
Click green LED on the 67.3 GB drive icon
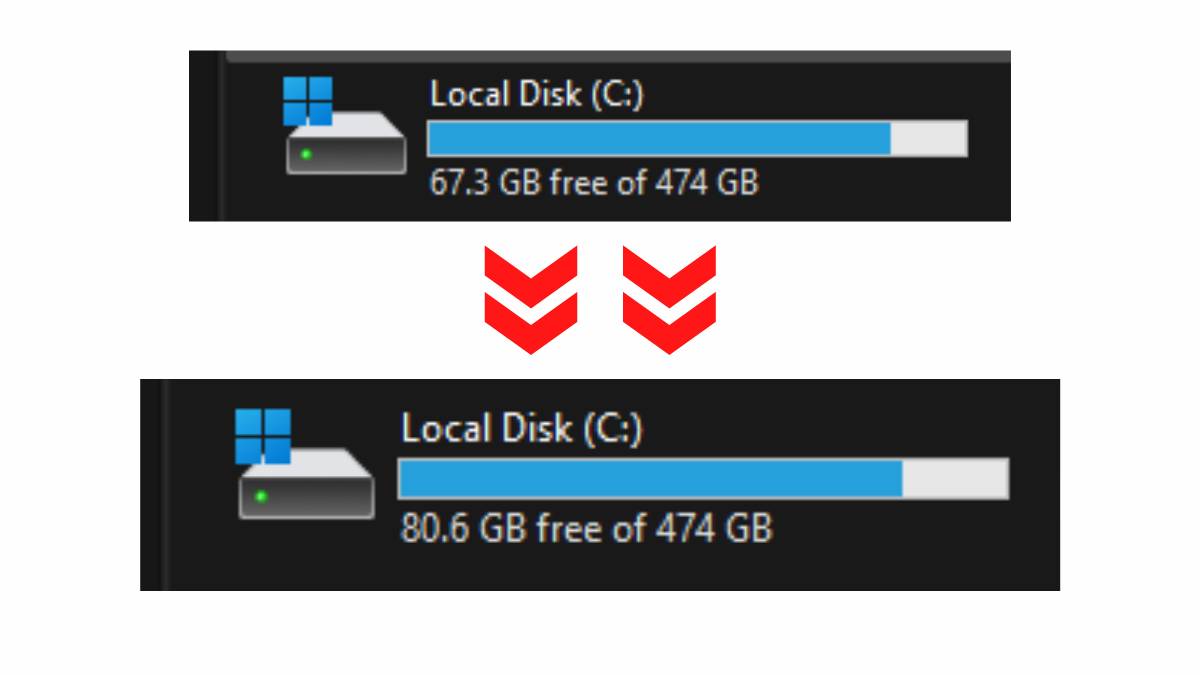point(306,154)
